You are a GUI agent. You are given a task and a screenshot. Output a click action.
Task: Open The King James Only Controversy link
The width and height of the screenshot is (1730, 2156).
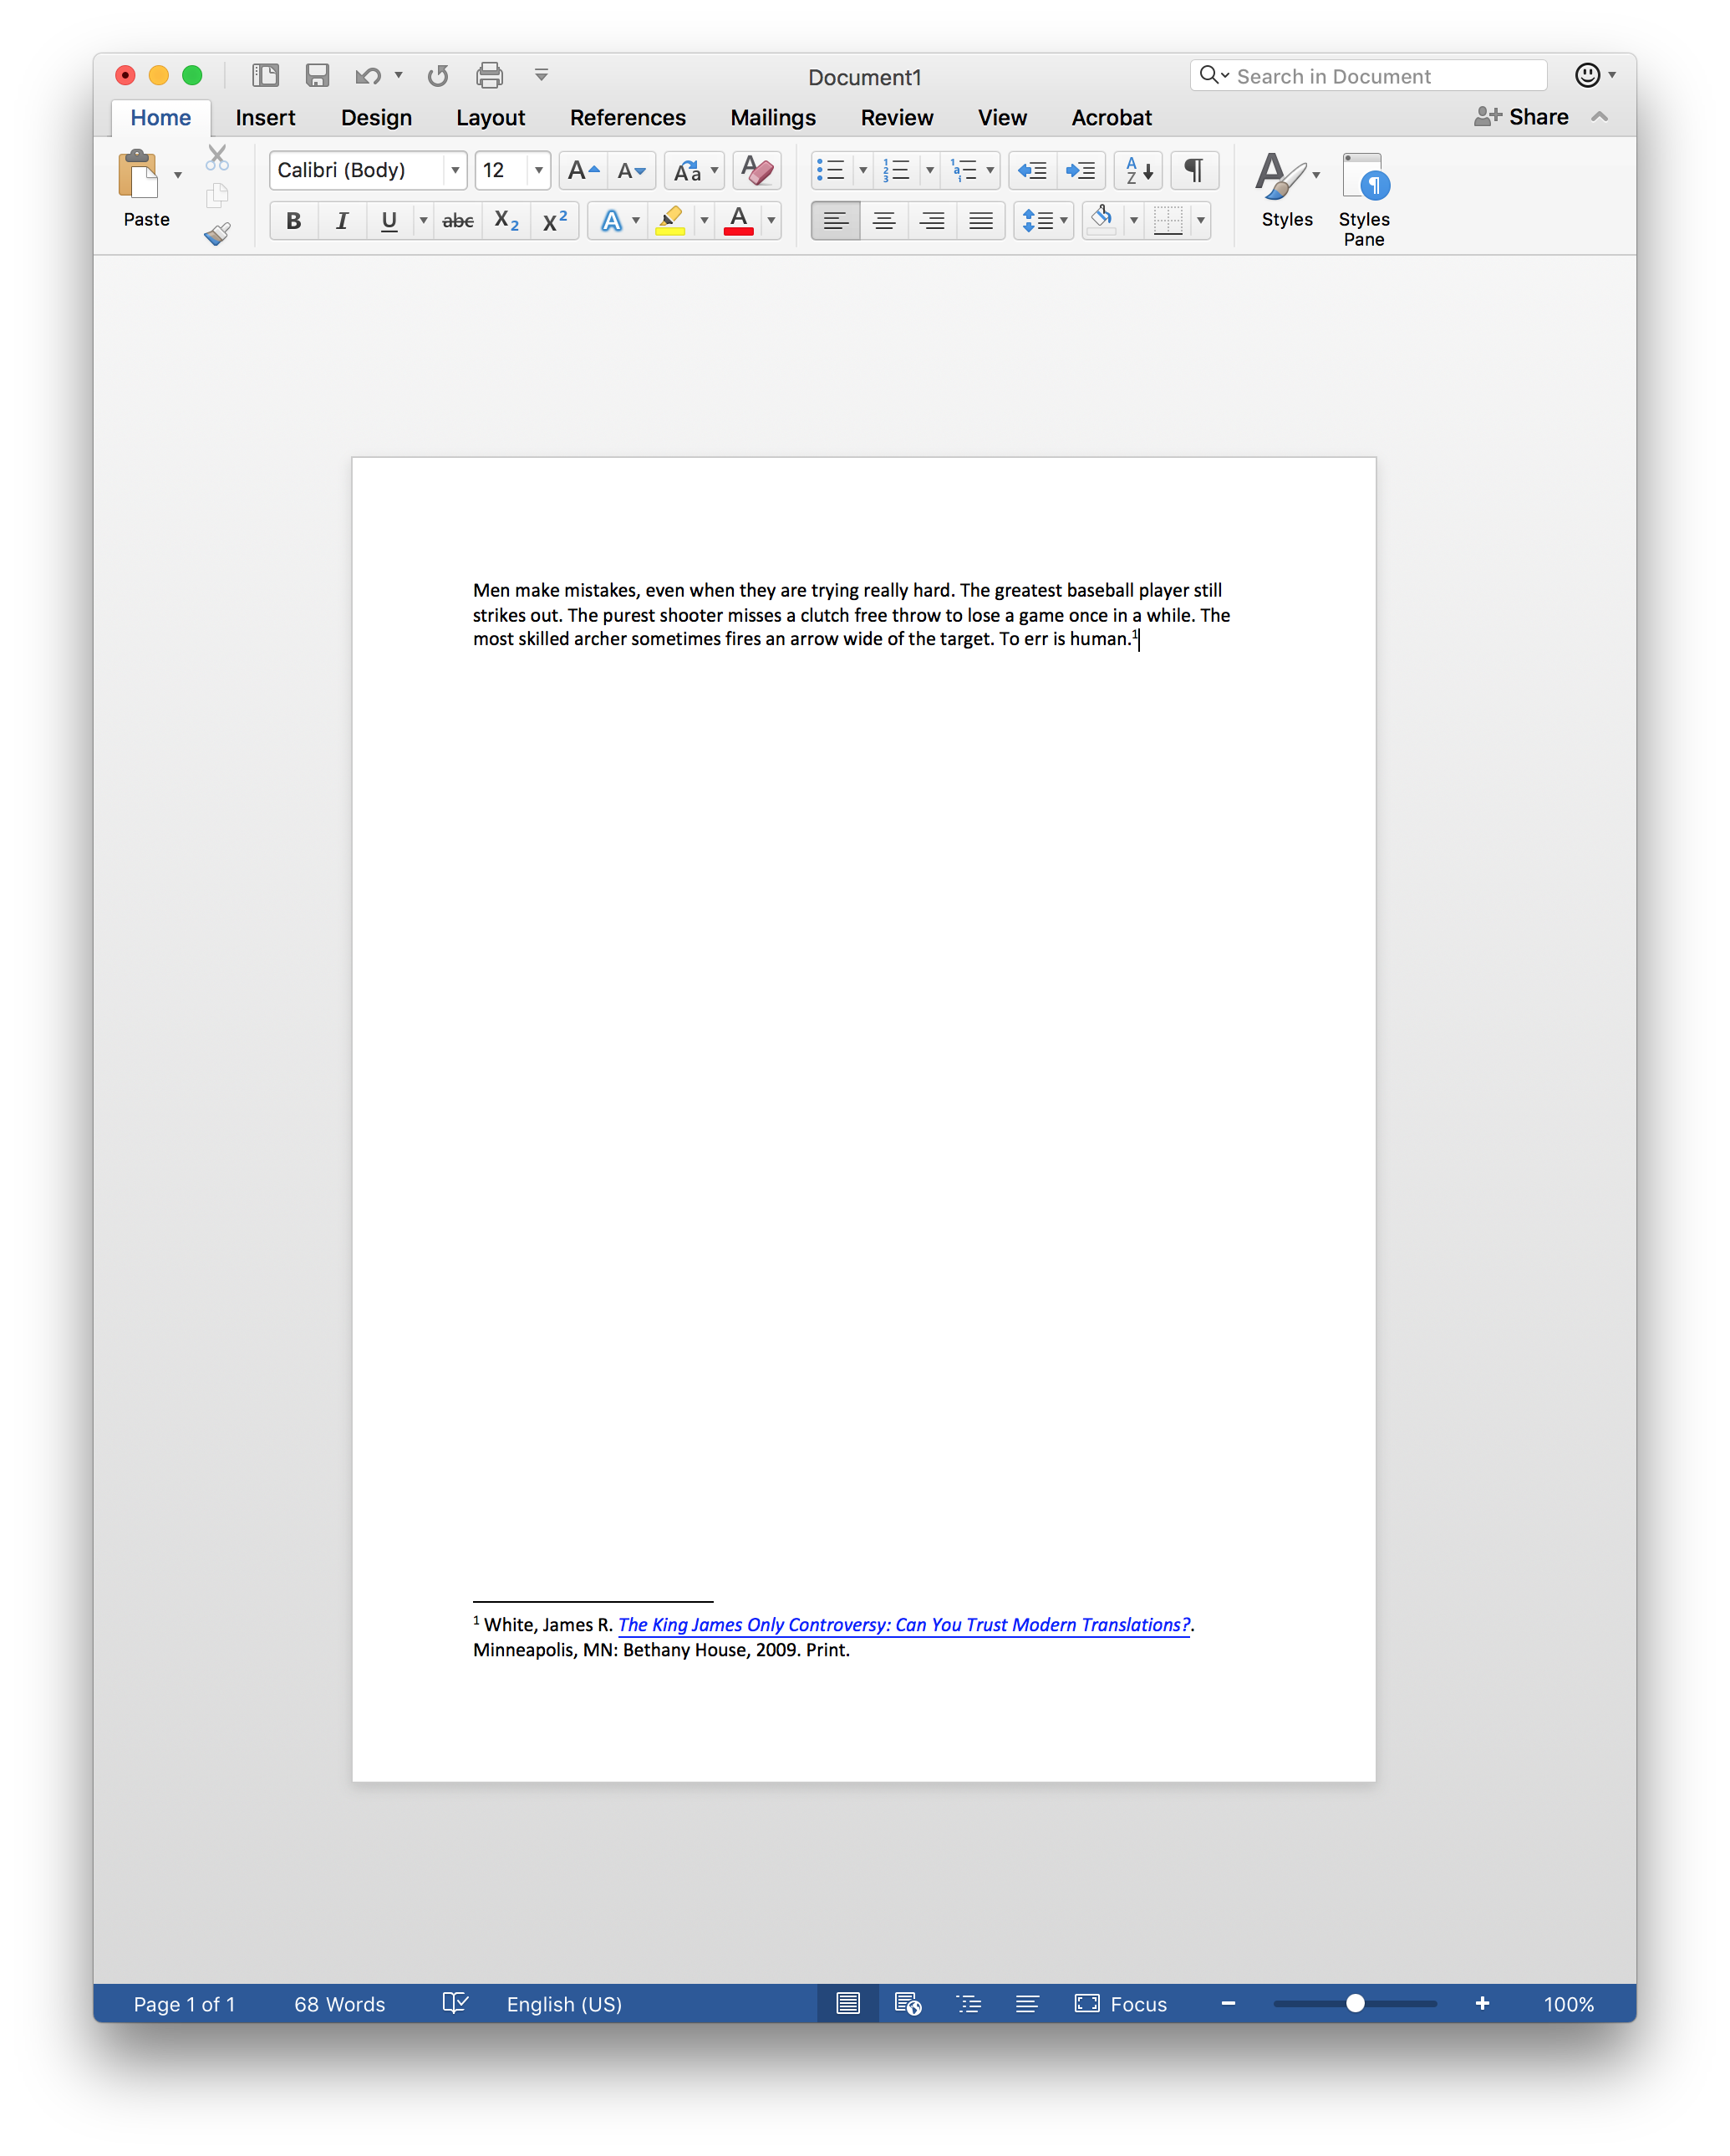click(x=903, y=1624)
